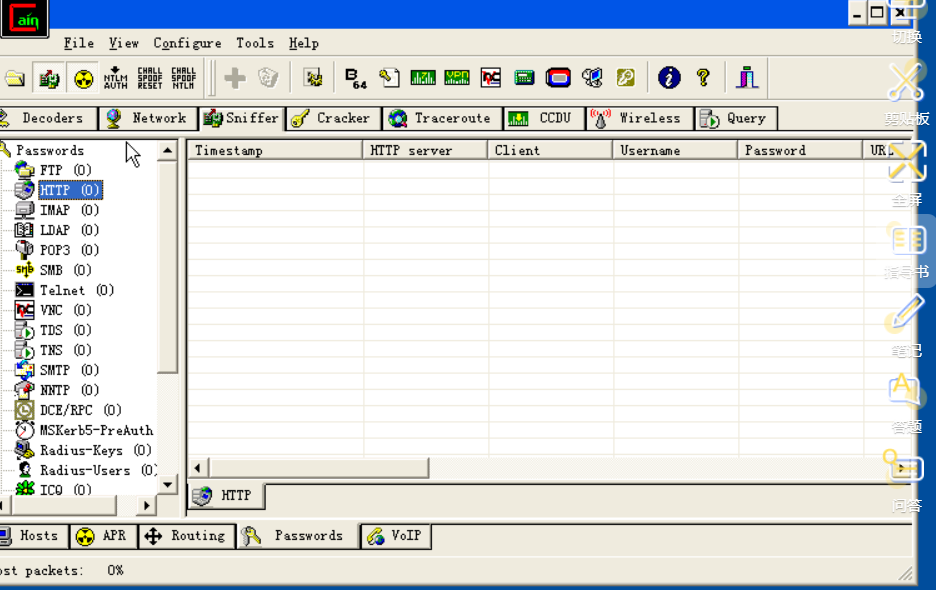
Task: Select VNC (0) in passwords tree
Action: [66, 310]
